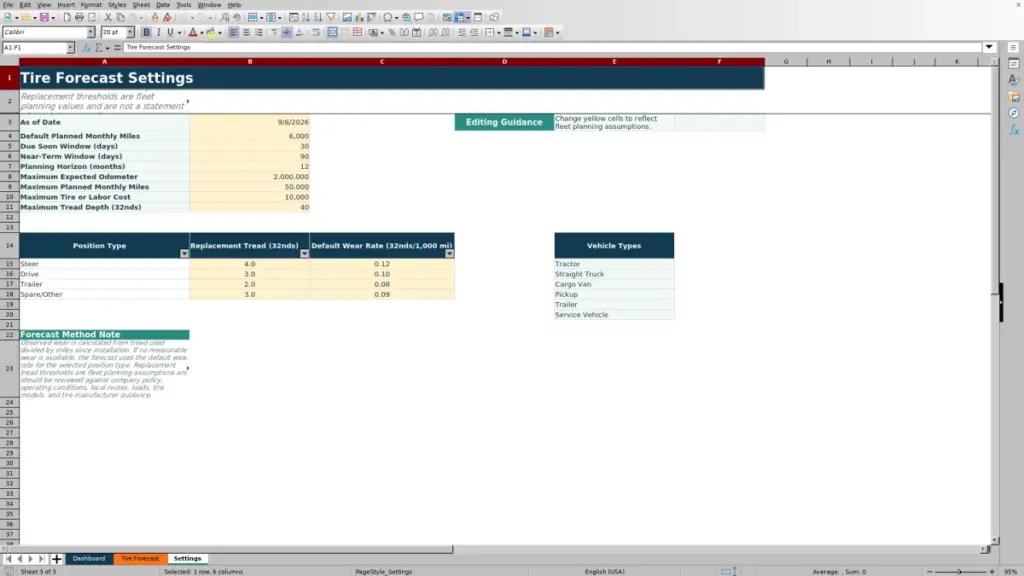Click Merge and Center Cells icon
The width and height of the screenshot is (1024, 576).
point(332,32)
